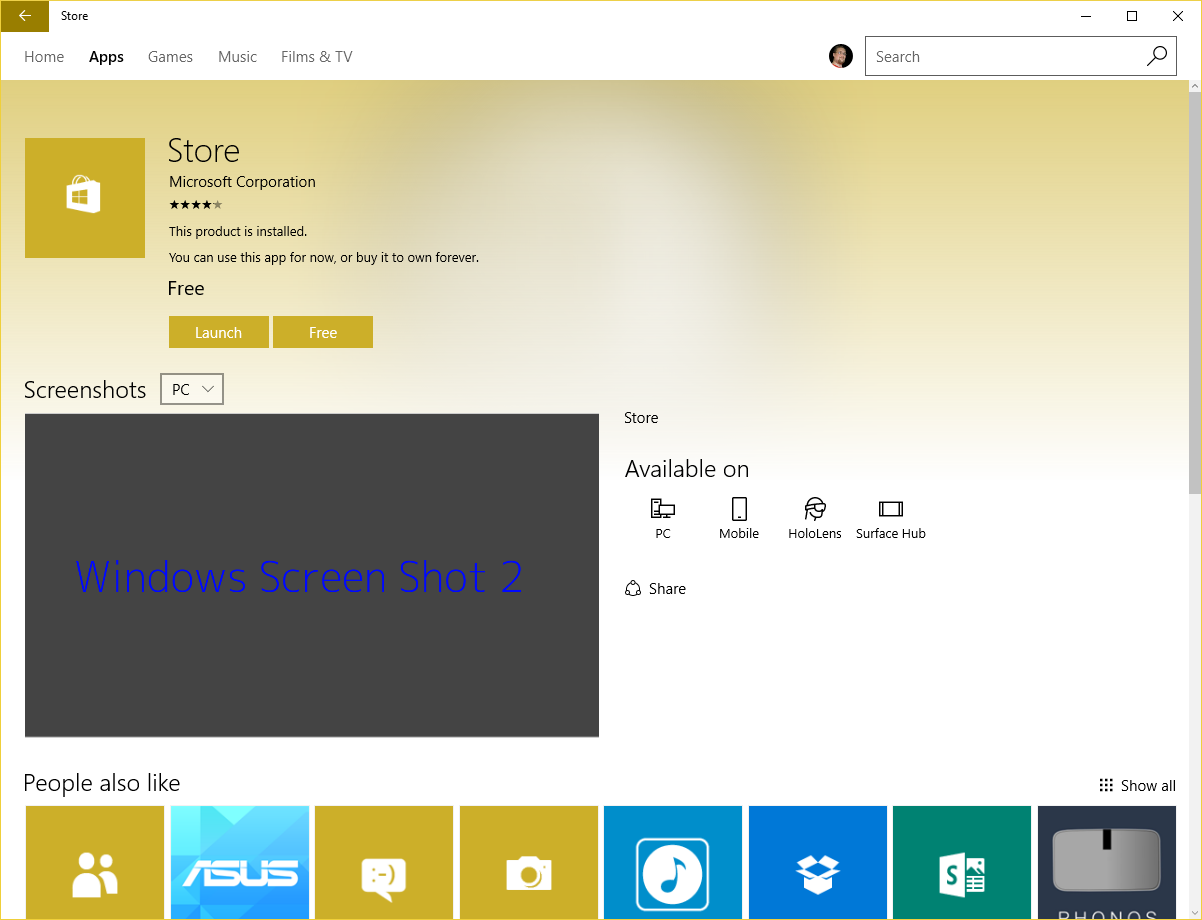Select the Mobile device icon
Screen dimensions: 1202x920
pyautogui.click(x=739, y=510)
